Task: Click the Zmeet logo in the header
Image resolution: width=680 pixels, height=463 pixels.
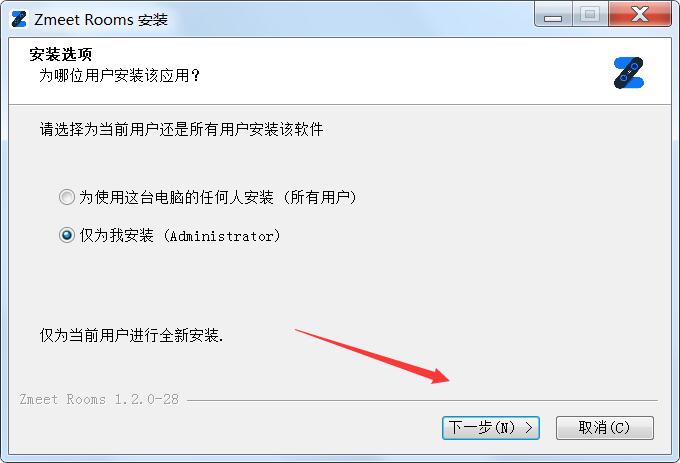Action: pos(628,73)
